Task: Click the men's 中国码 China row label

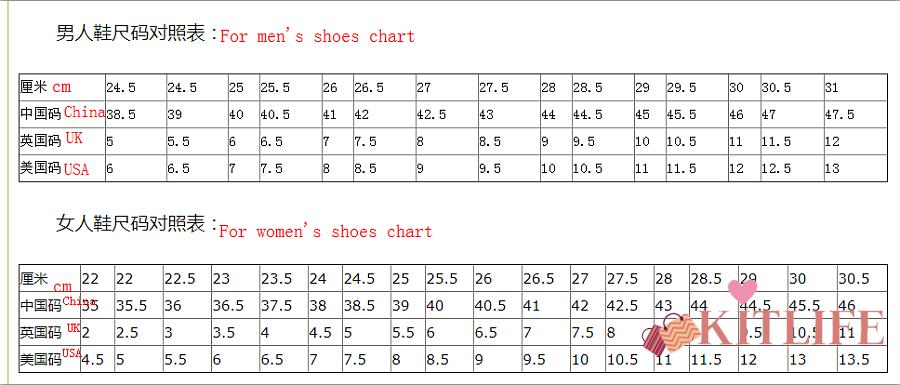Action: coord(63,115)
